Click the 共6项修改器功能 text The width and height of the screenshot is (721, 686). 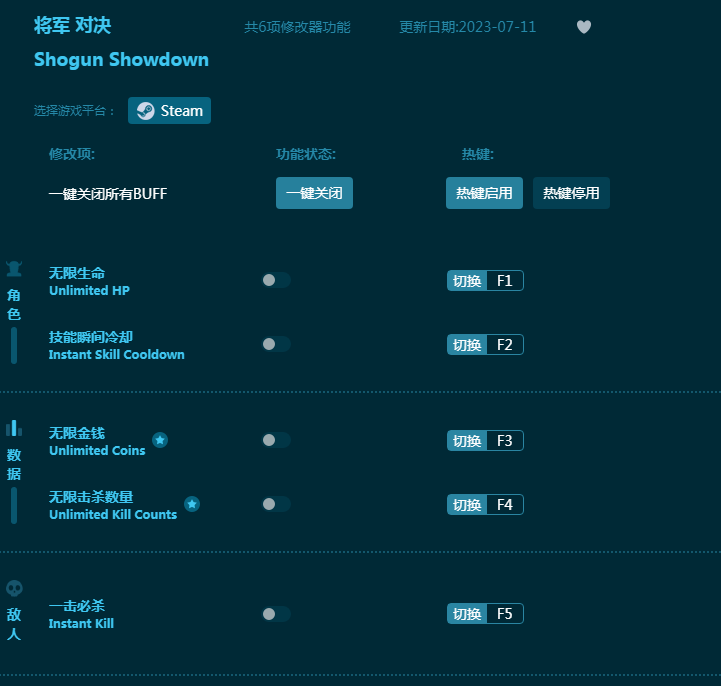[x=298, y=27]
